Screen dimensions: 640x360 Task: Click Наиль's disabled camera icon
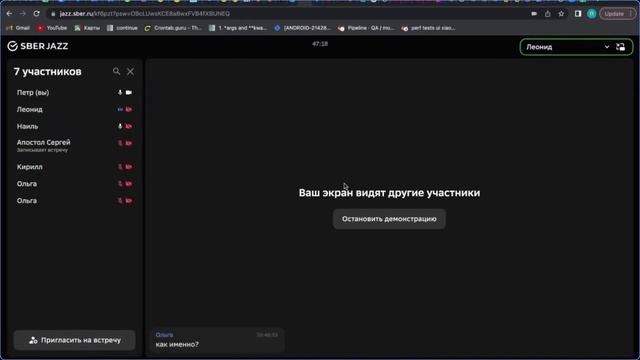[x=129, y=127]
